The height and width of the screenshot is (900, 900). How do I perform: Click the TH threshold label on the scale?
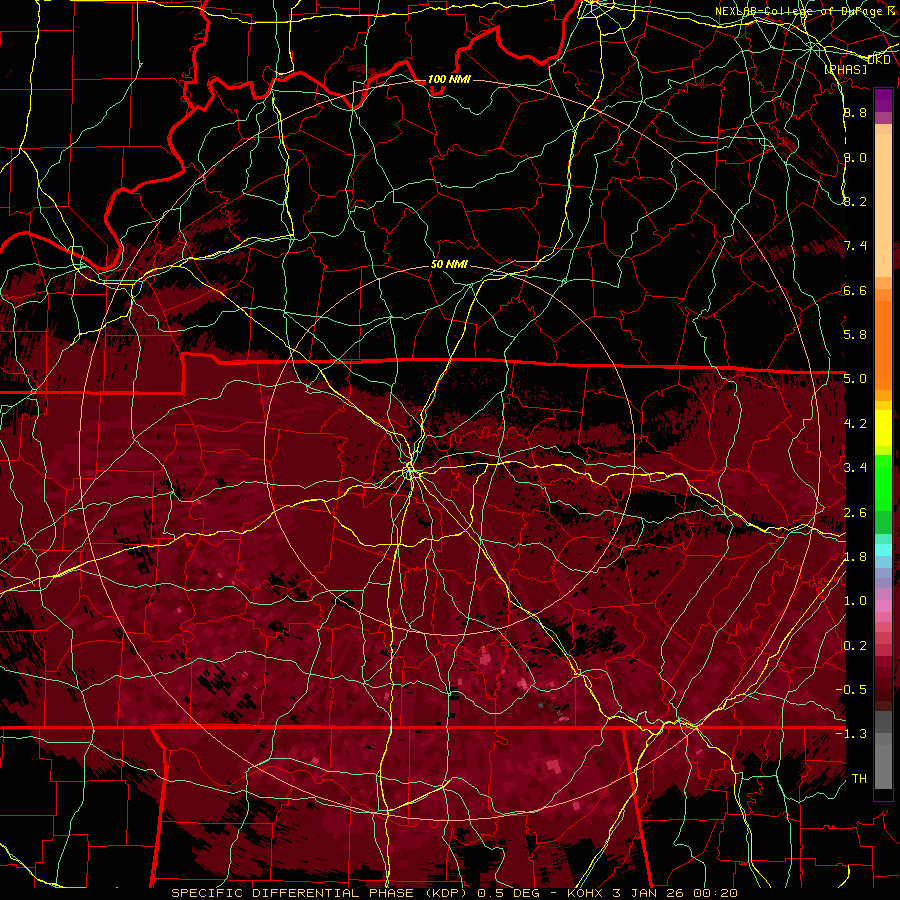pos(859,778)
